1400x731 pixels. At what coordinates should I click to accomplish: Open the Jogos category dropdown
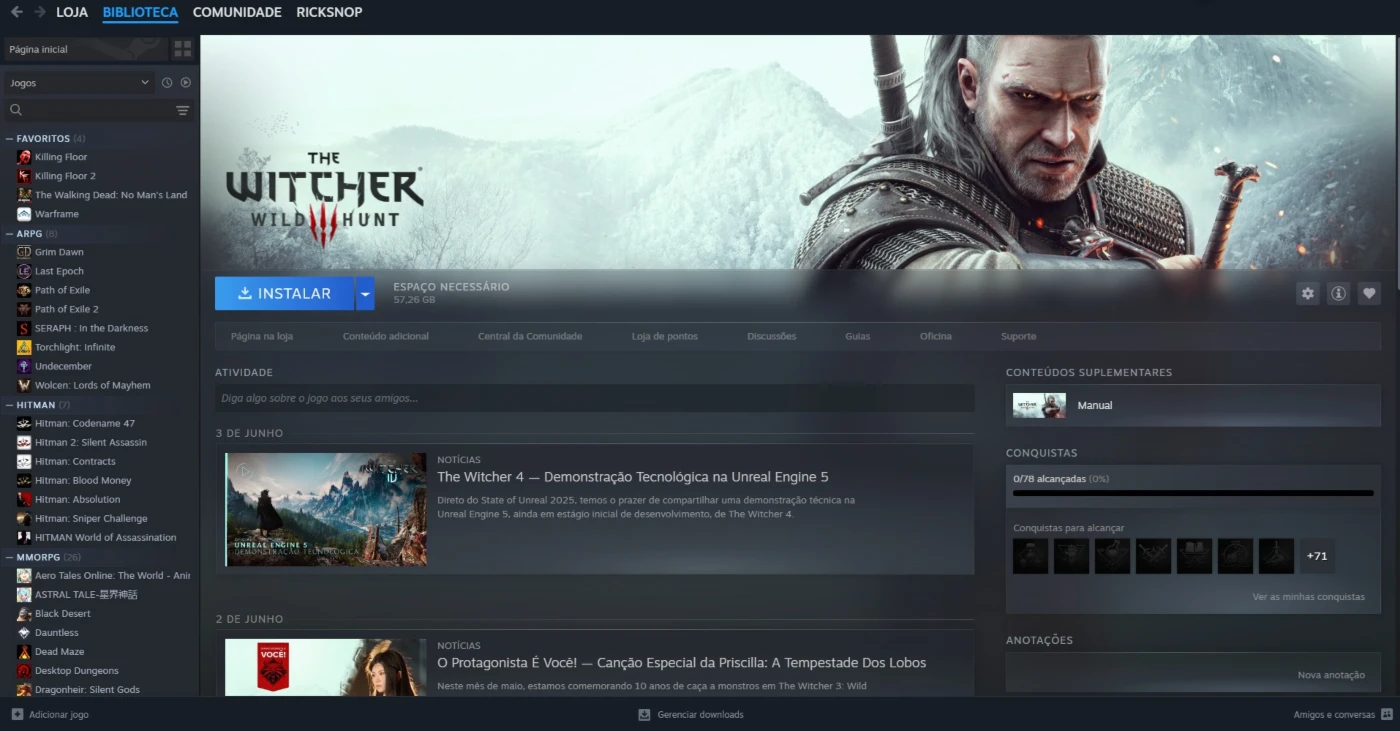click(79, 83)
